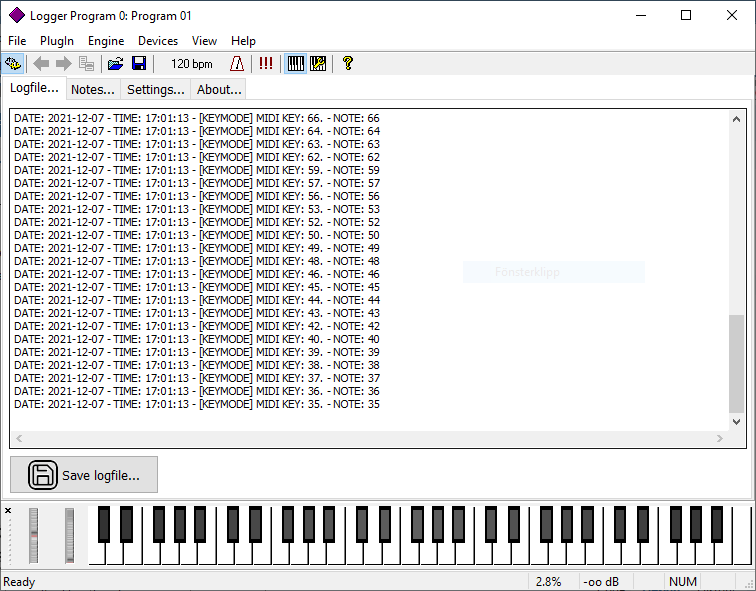The image size is (756, 591).
Task: Click the -oo dB level status value
Action: tap(601, 582)
